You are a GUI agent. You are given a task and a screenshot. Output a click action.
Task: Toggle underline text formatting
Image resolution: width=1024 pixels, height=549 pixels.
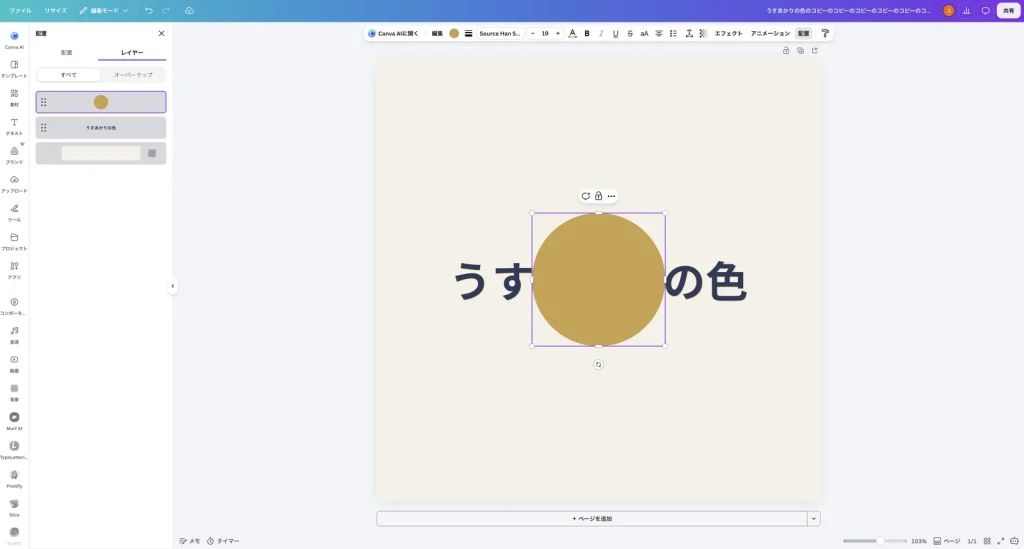pyautogui.click(x=616, y=33)
